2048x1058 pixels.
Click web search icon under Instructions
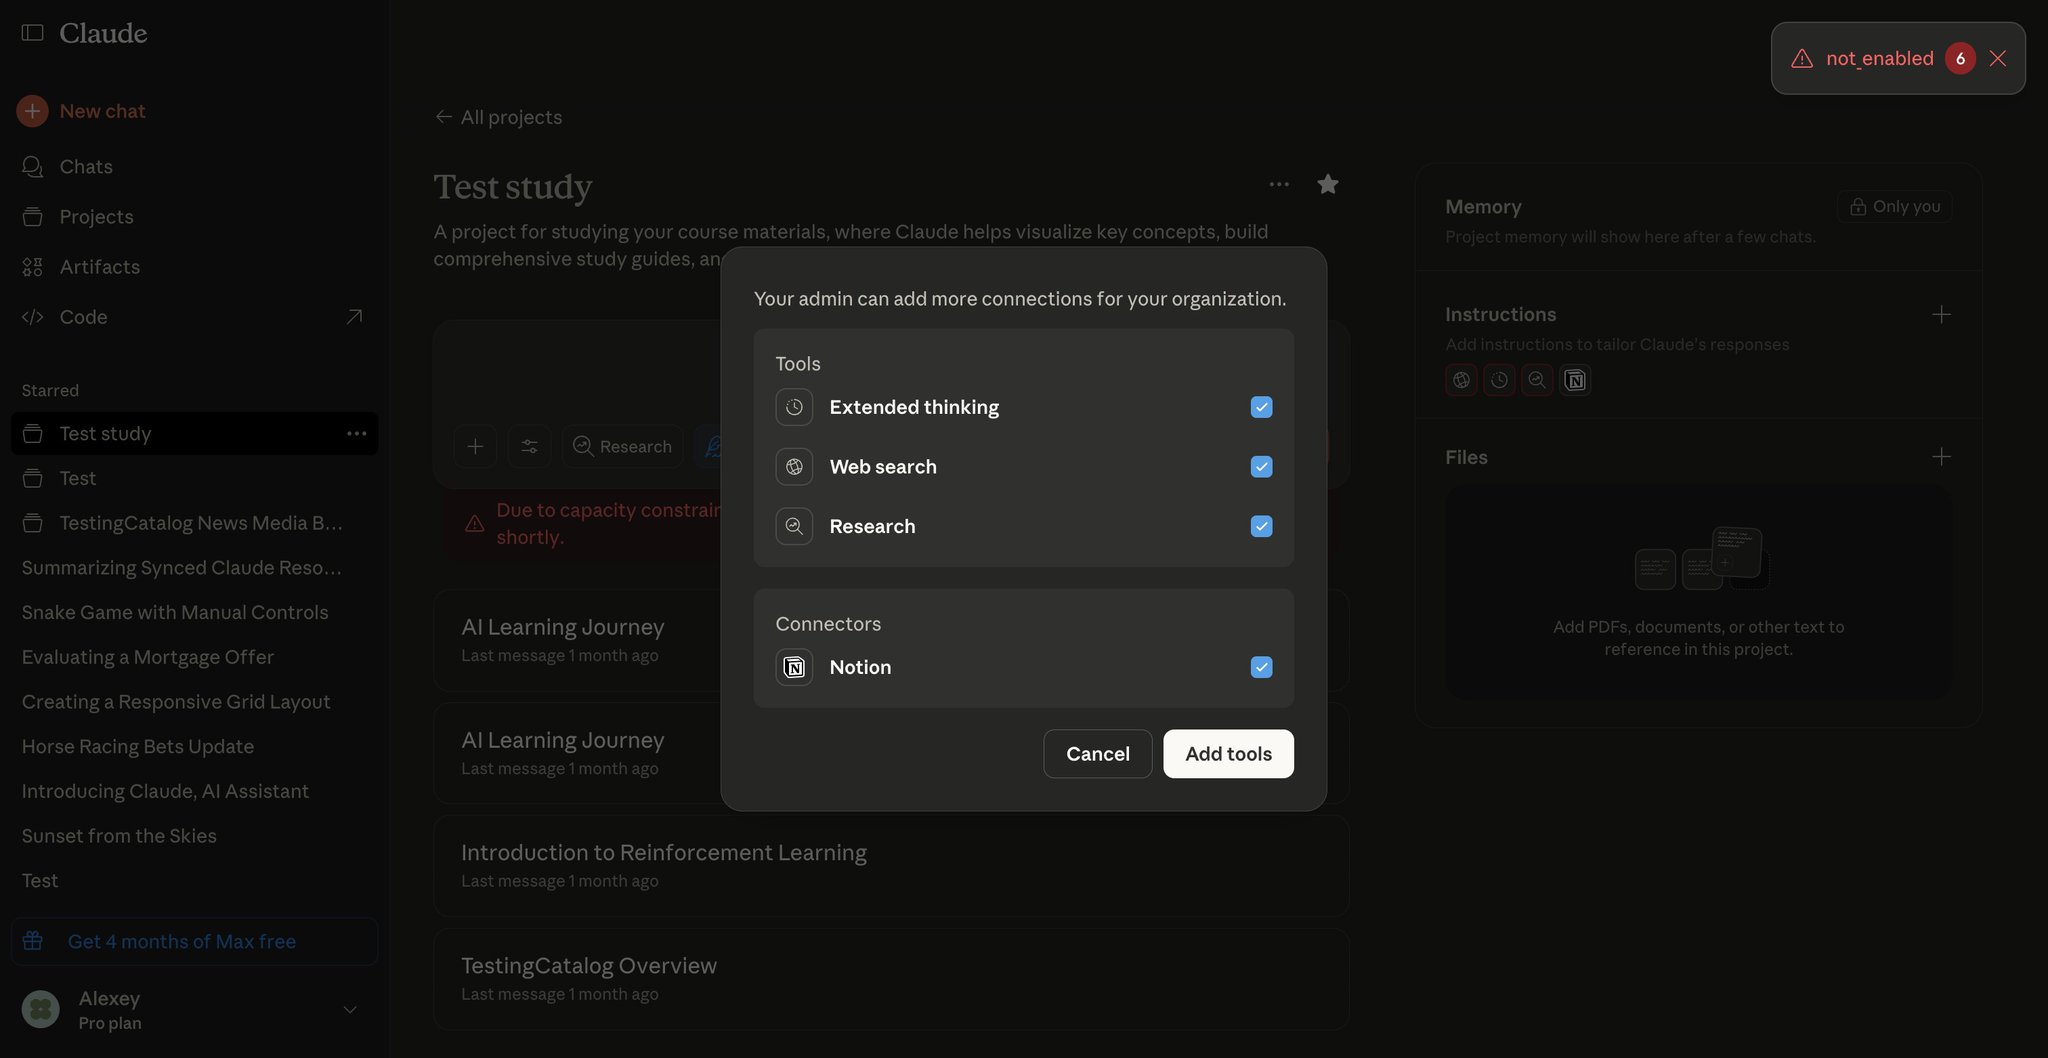tap(1461, 380)
